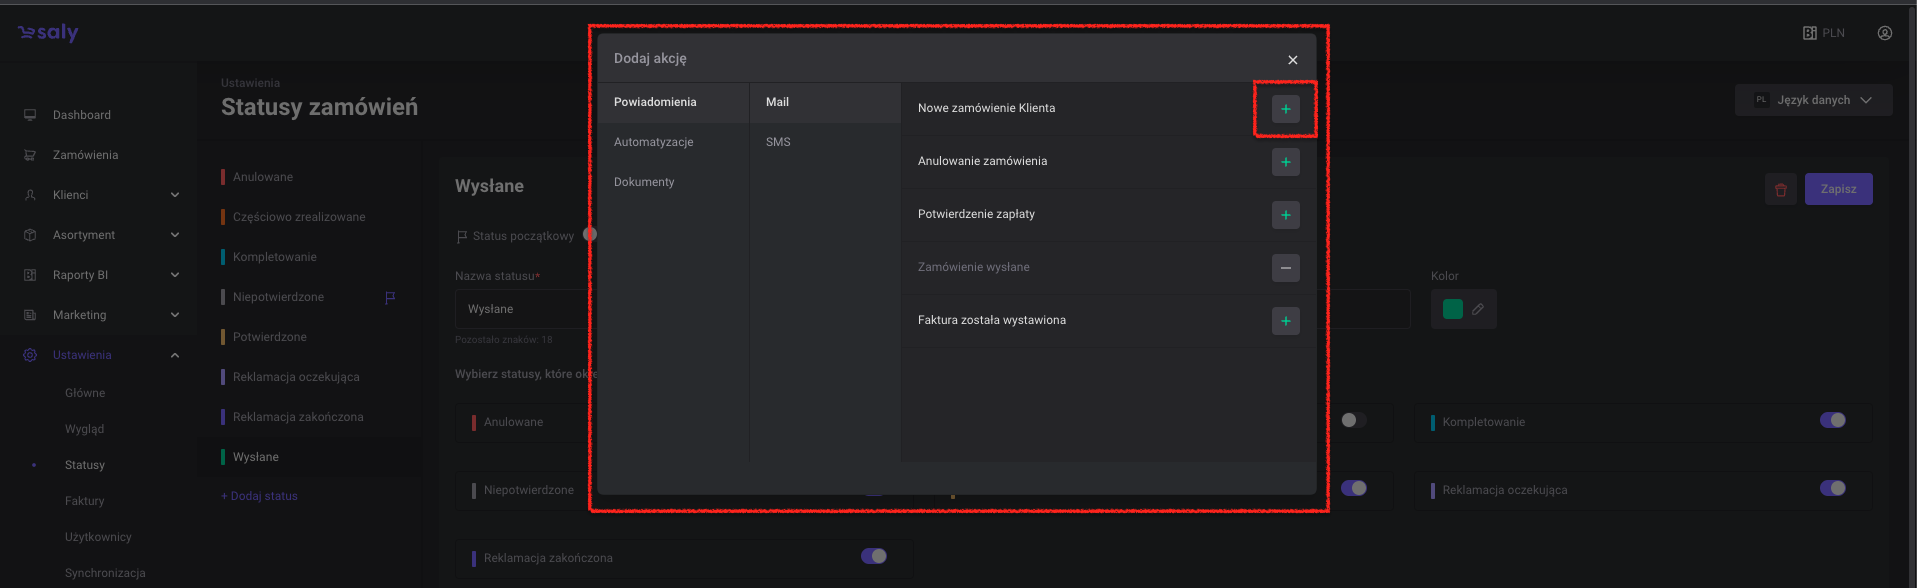
Task: Toggle the Reklamacja oczekująca switch
Action: tap(1832, 488)
